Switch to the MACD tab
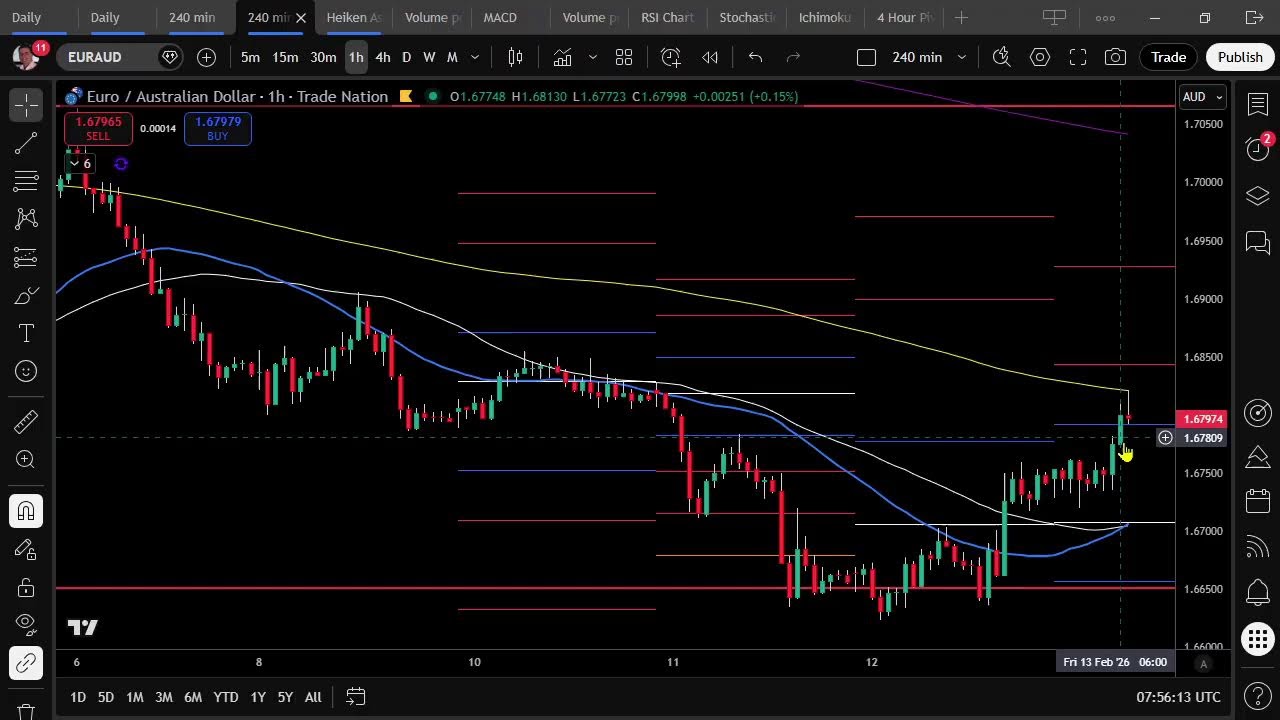This screenshot has width=1280, height=720. coord(500,17)
